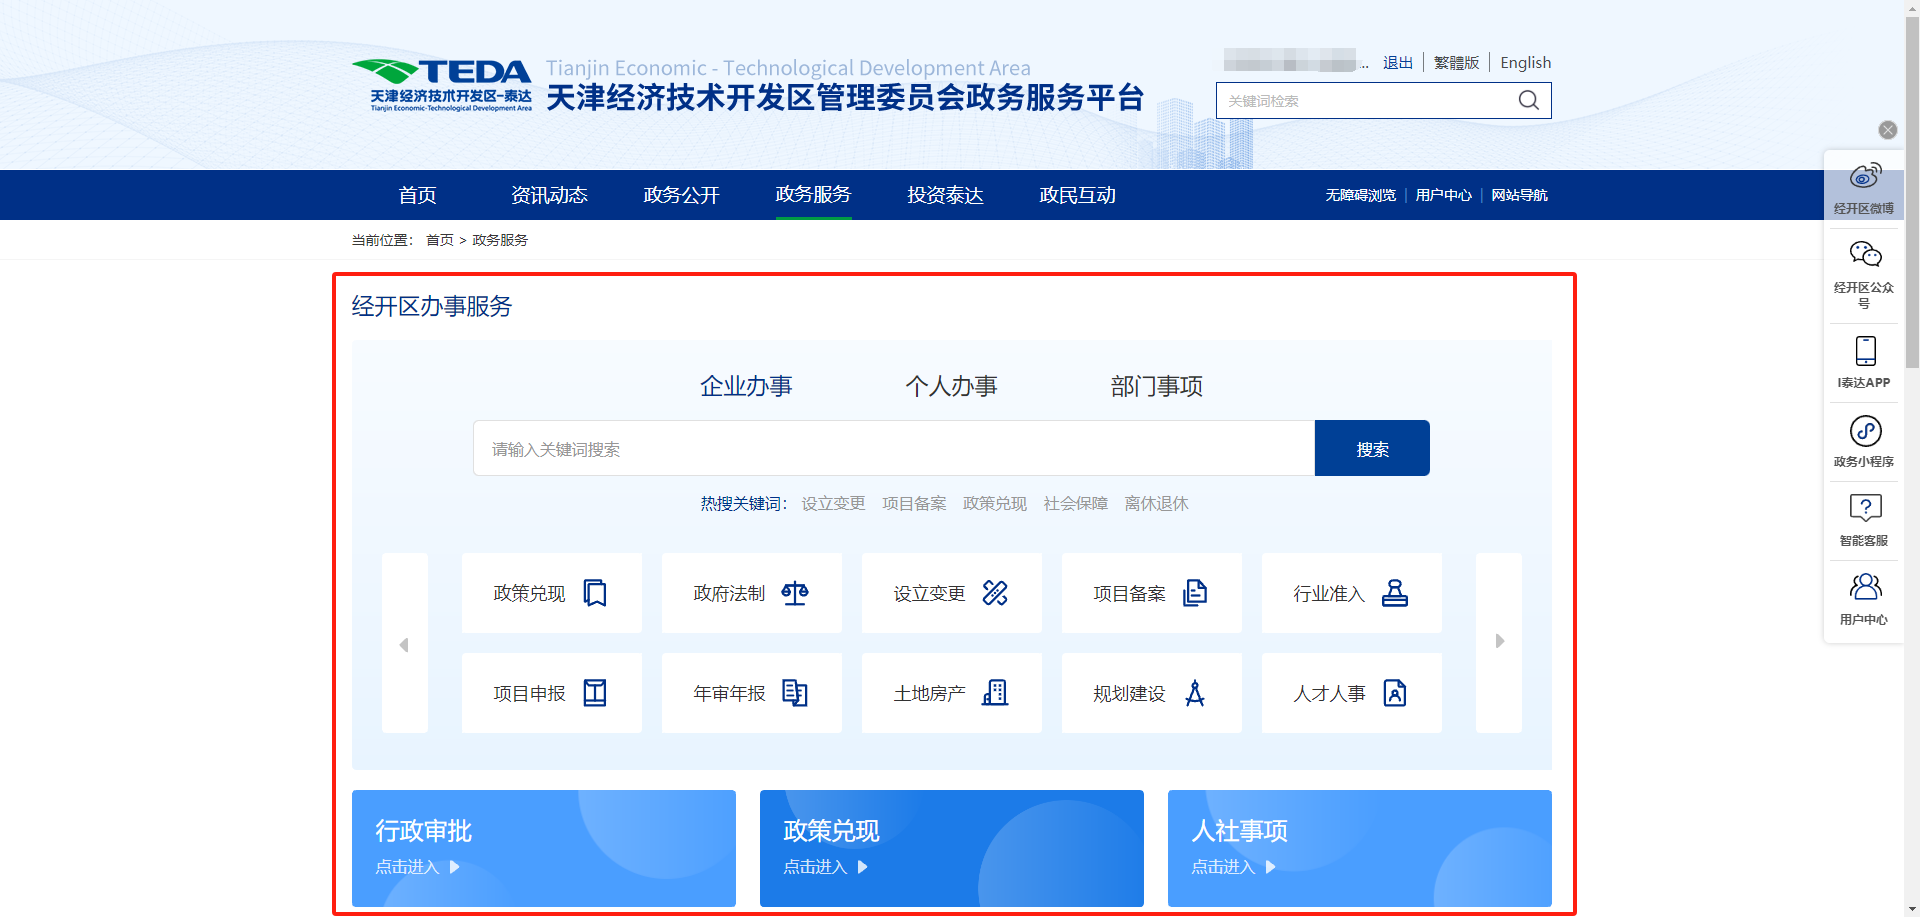Open the 政务公开 nav menu
1920x917 pixels.
pyautogui.click(x=681, y=195)
